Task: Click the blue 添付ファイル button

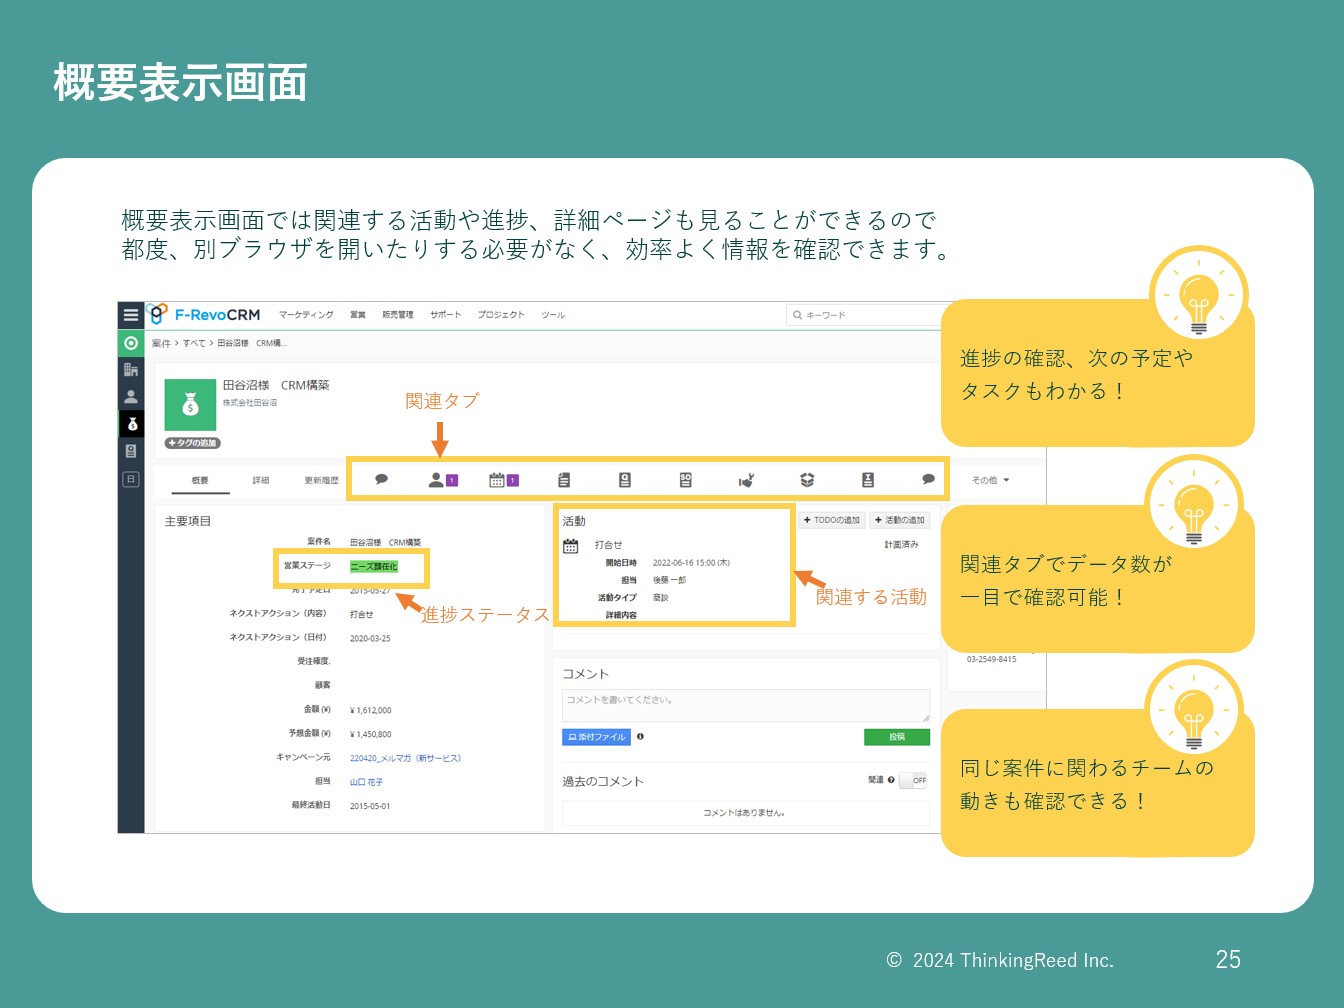Action: click(596, 737)
